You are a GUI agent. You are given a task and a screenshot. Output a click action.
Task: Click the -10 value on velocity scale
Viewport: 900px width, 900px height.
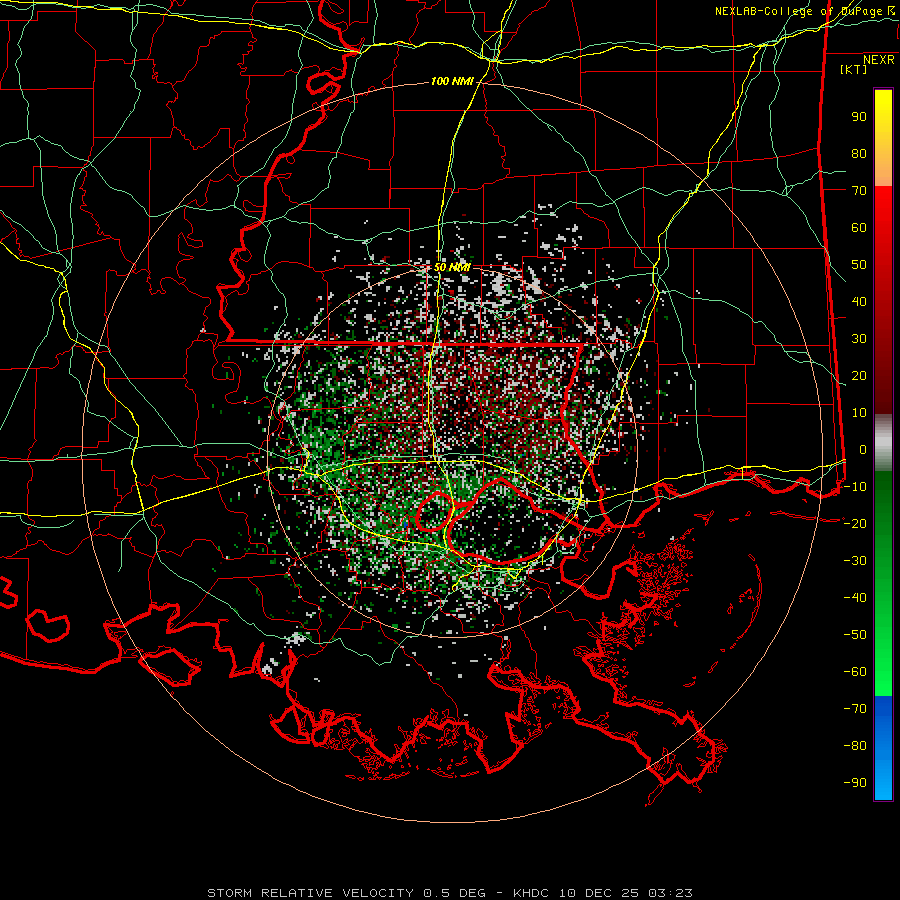tap(855, 487)
